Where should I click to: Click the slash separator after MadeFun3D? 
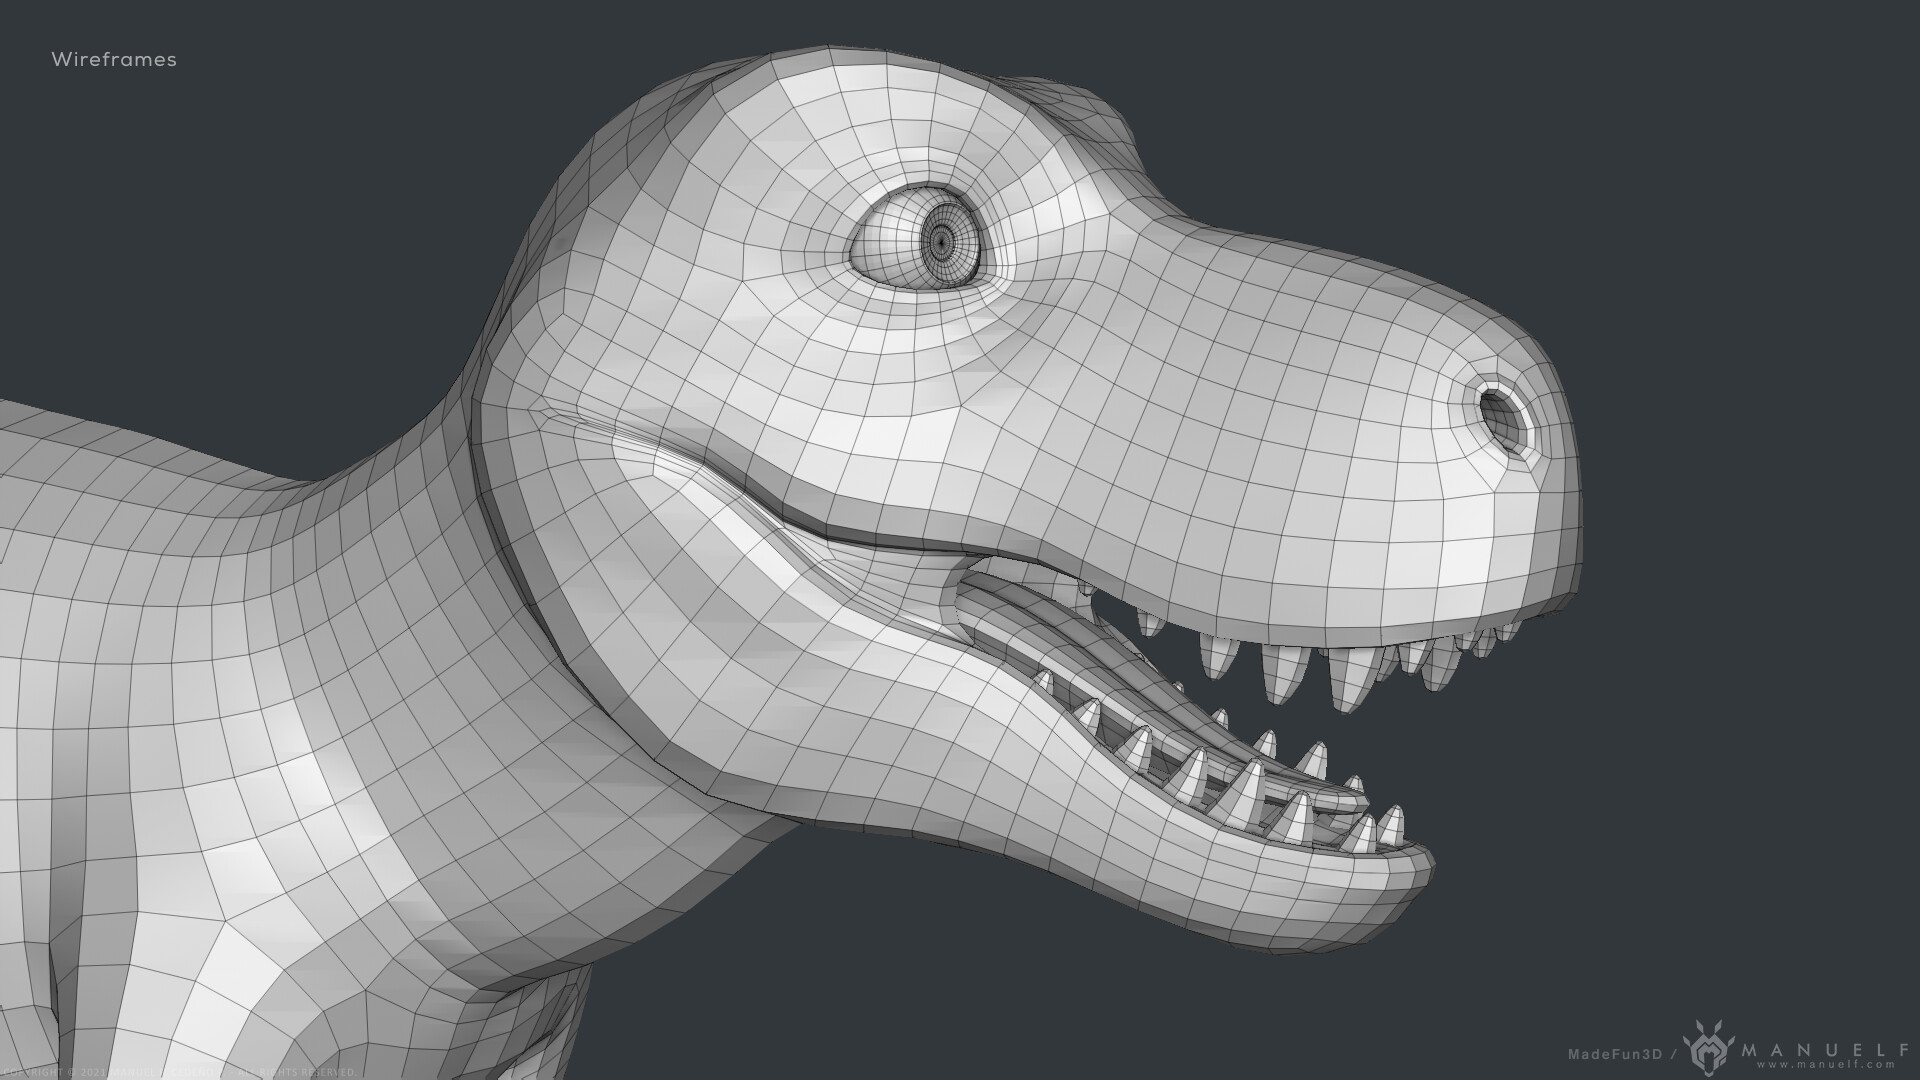1674,1052
